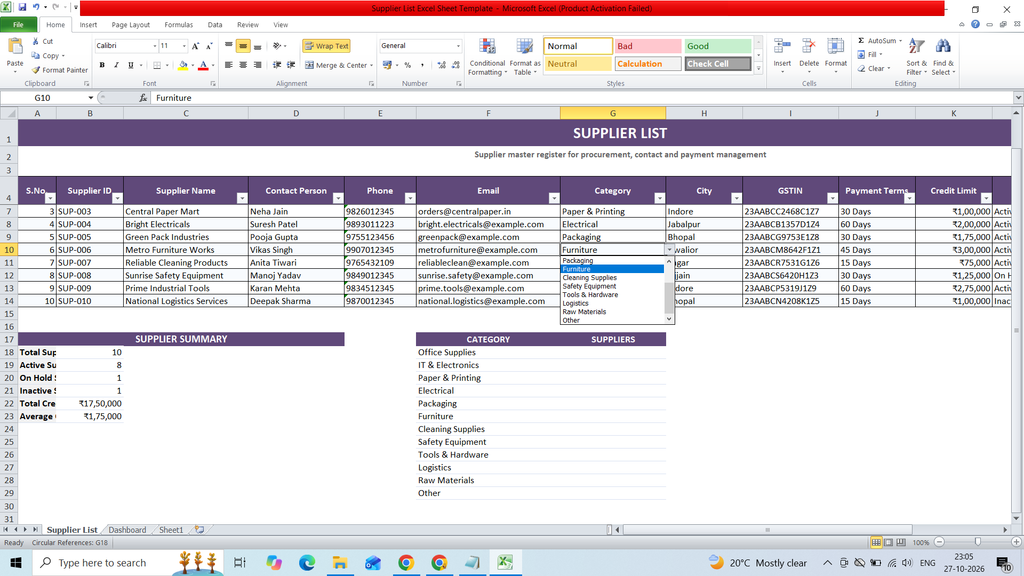The height and width of the screenshot is (576, 1024).
Task: Open the Font name Calibri dropdown
Action: pos(155,46)
